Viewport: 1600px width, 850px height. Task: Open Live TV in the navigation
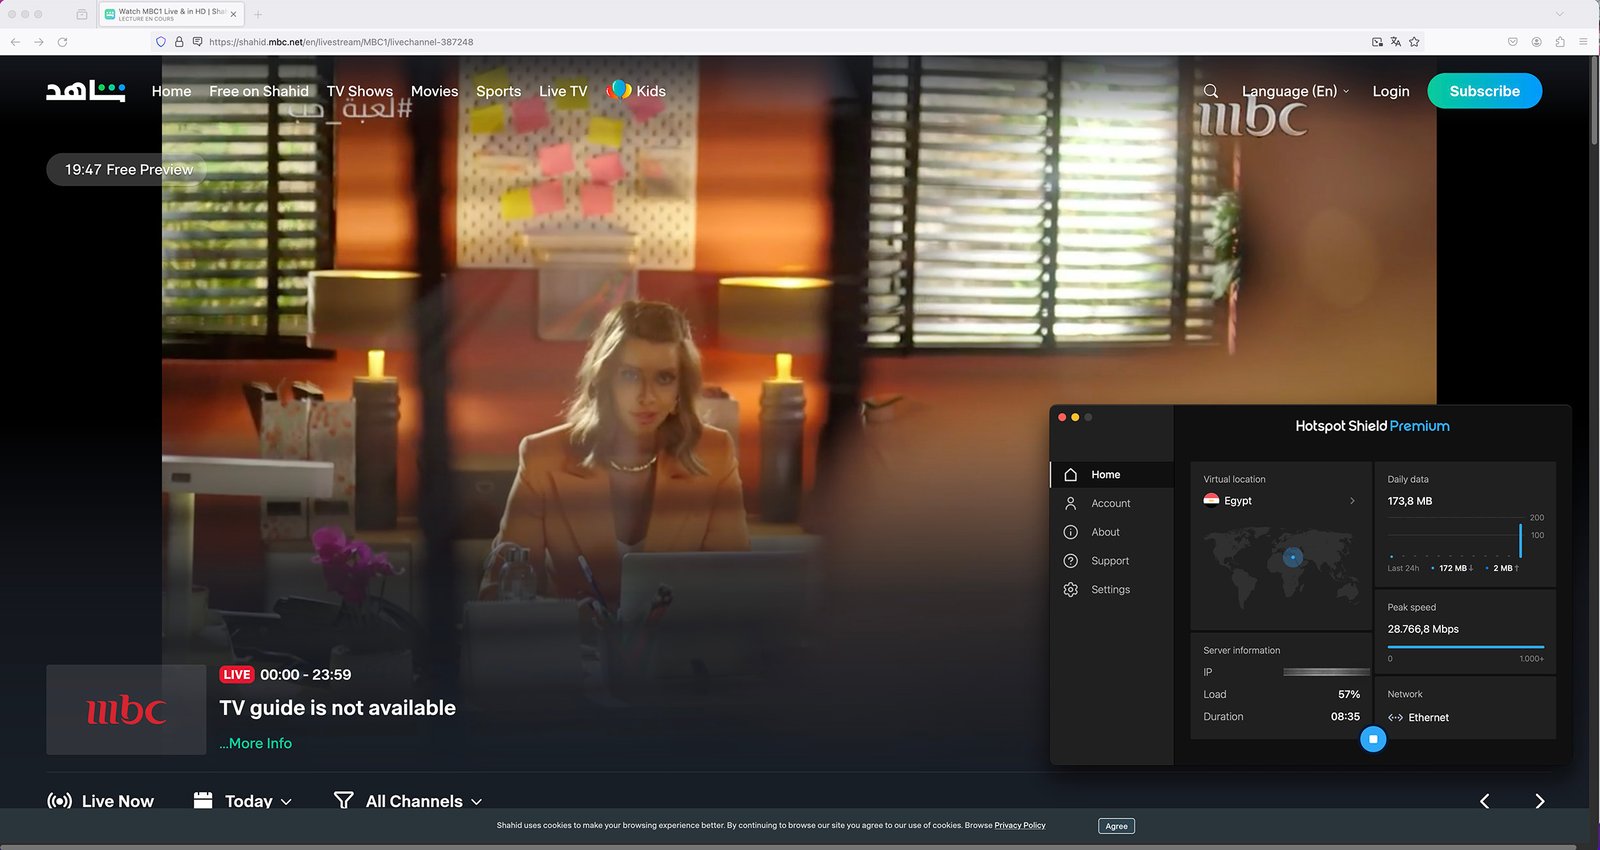[x=563, y=91]
